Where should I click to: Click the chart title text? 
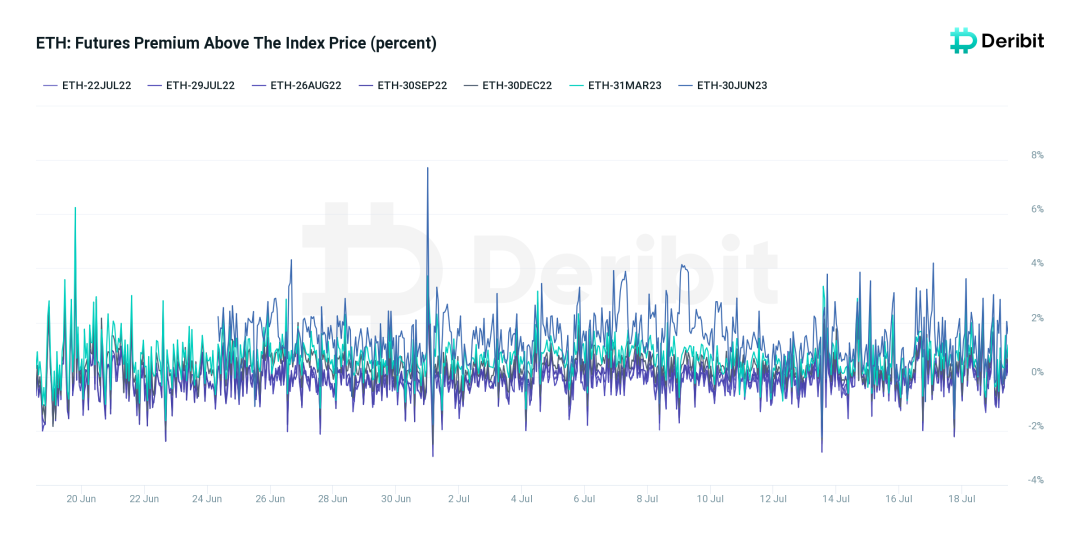[x=236, y=43]
